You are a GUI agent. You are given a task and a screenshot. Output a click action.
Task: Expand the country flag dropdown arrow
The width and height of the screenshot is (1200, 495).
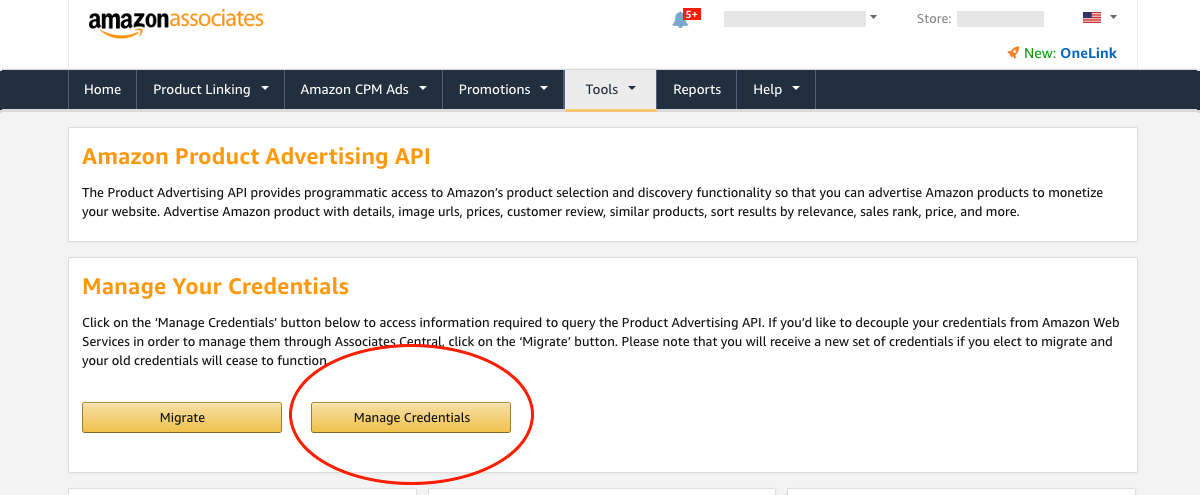(x=1113, y=17)
